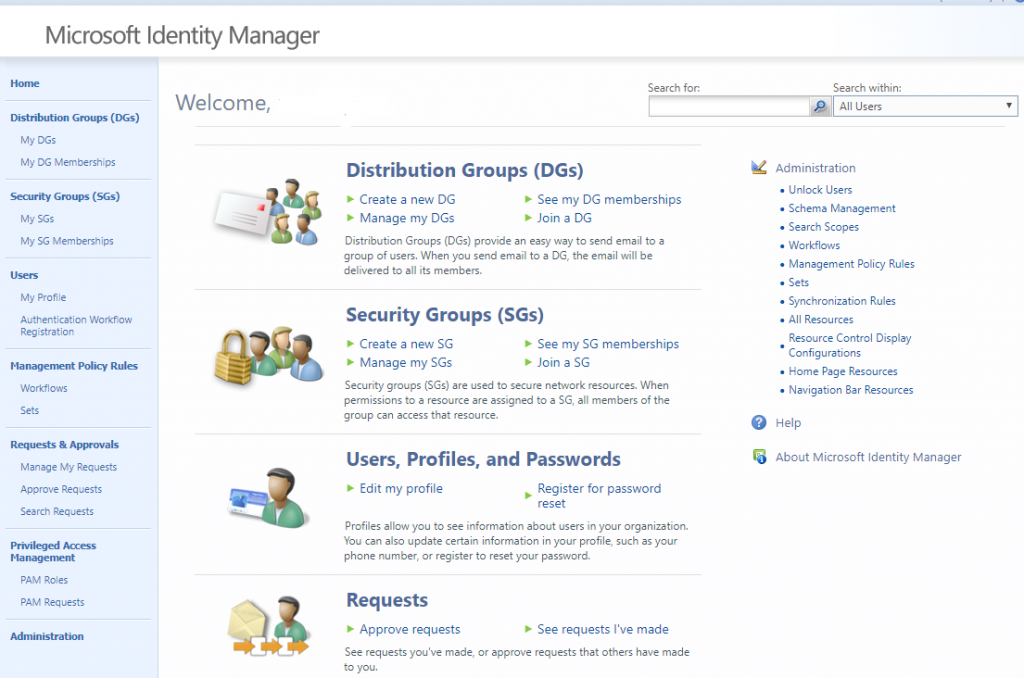Open Approve Requests in the sidebar
The image size is (1024, 678).
click(61, 489)
